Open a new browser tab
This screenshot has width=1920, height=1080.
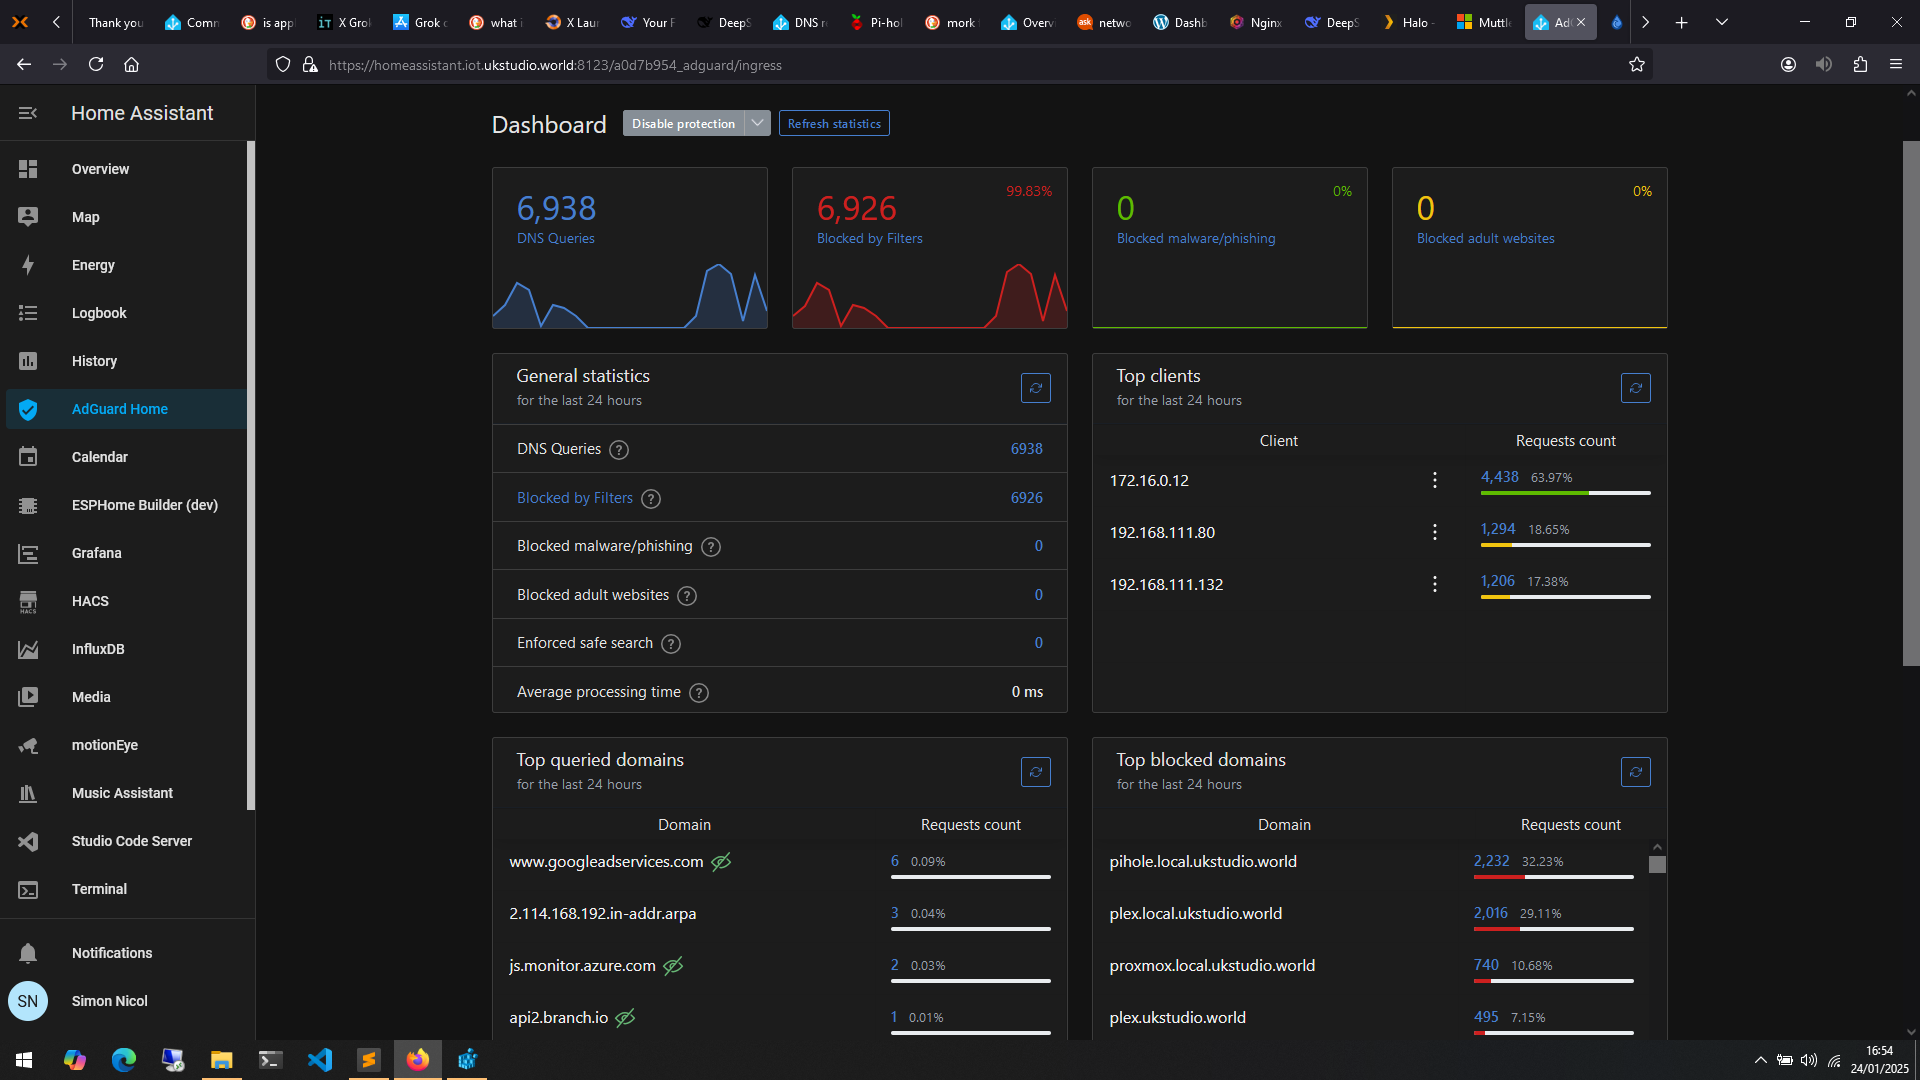[1682, 22]
